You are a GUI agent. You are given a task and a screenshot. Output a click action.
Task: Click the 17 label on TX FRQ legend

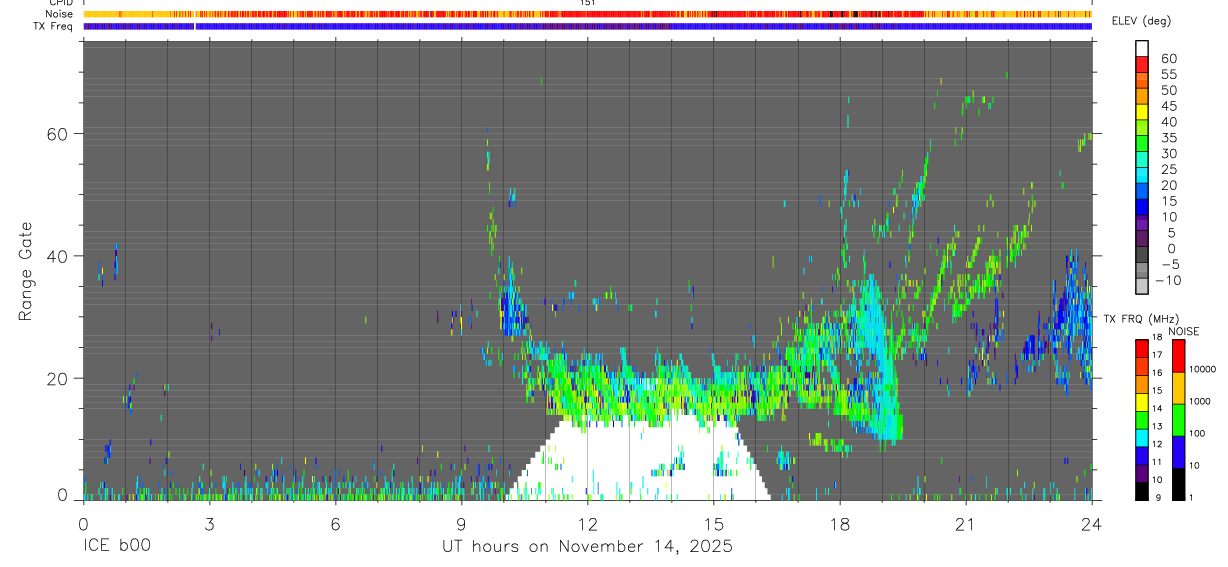[x=1158, y=355]
